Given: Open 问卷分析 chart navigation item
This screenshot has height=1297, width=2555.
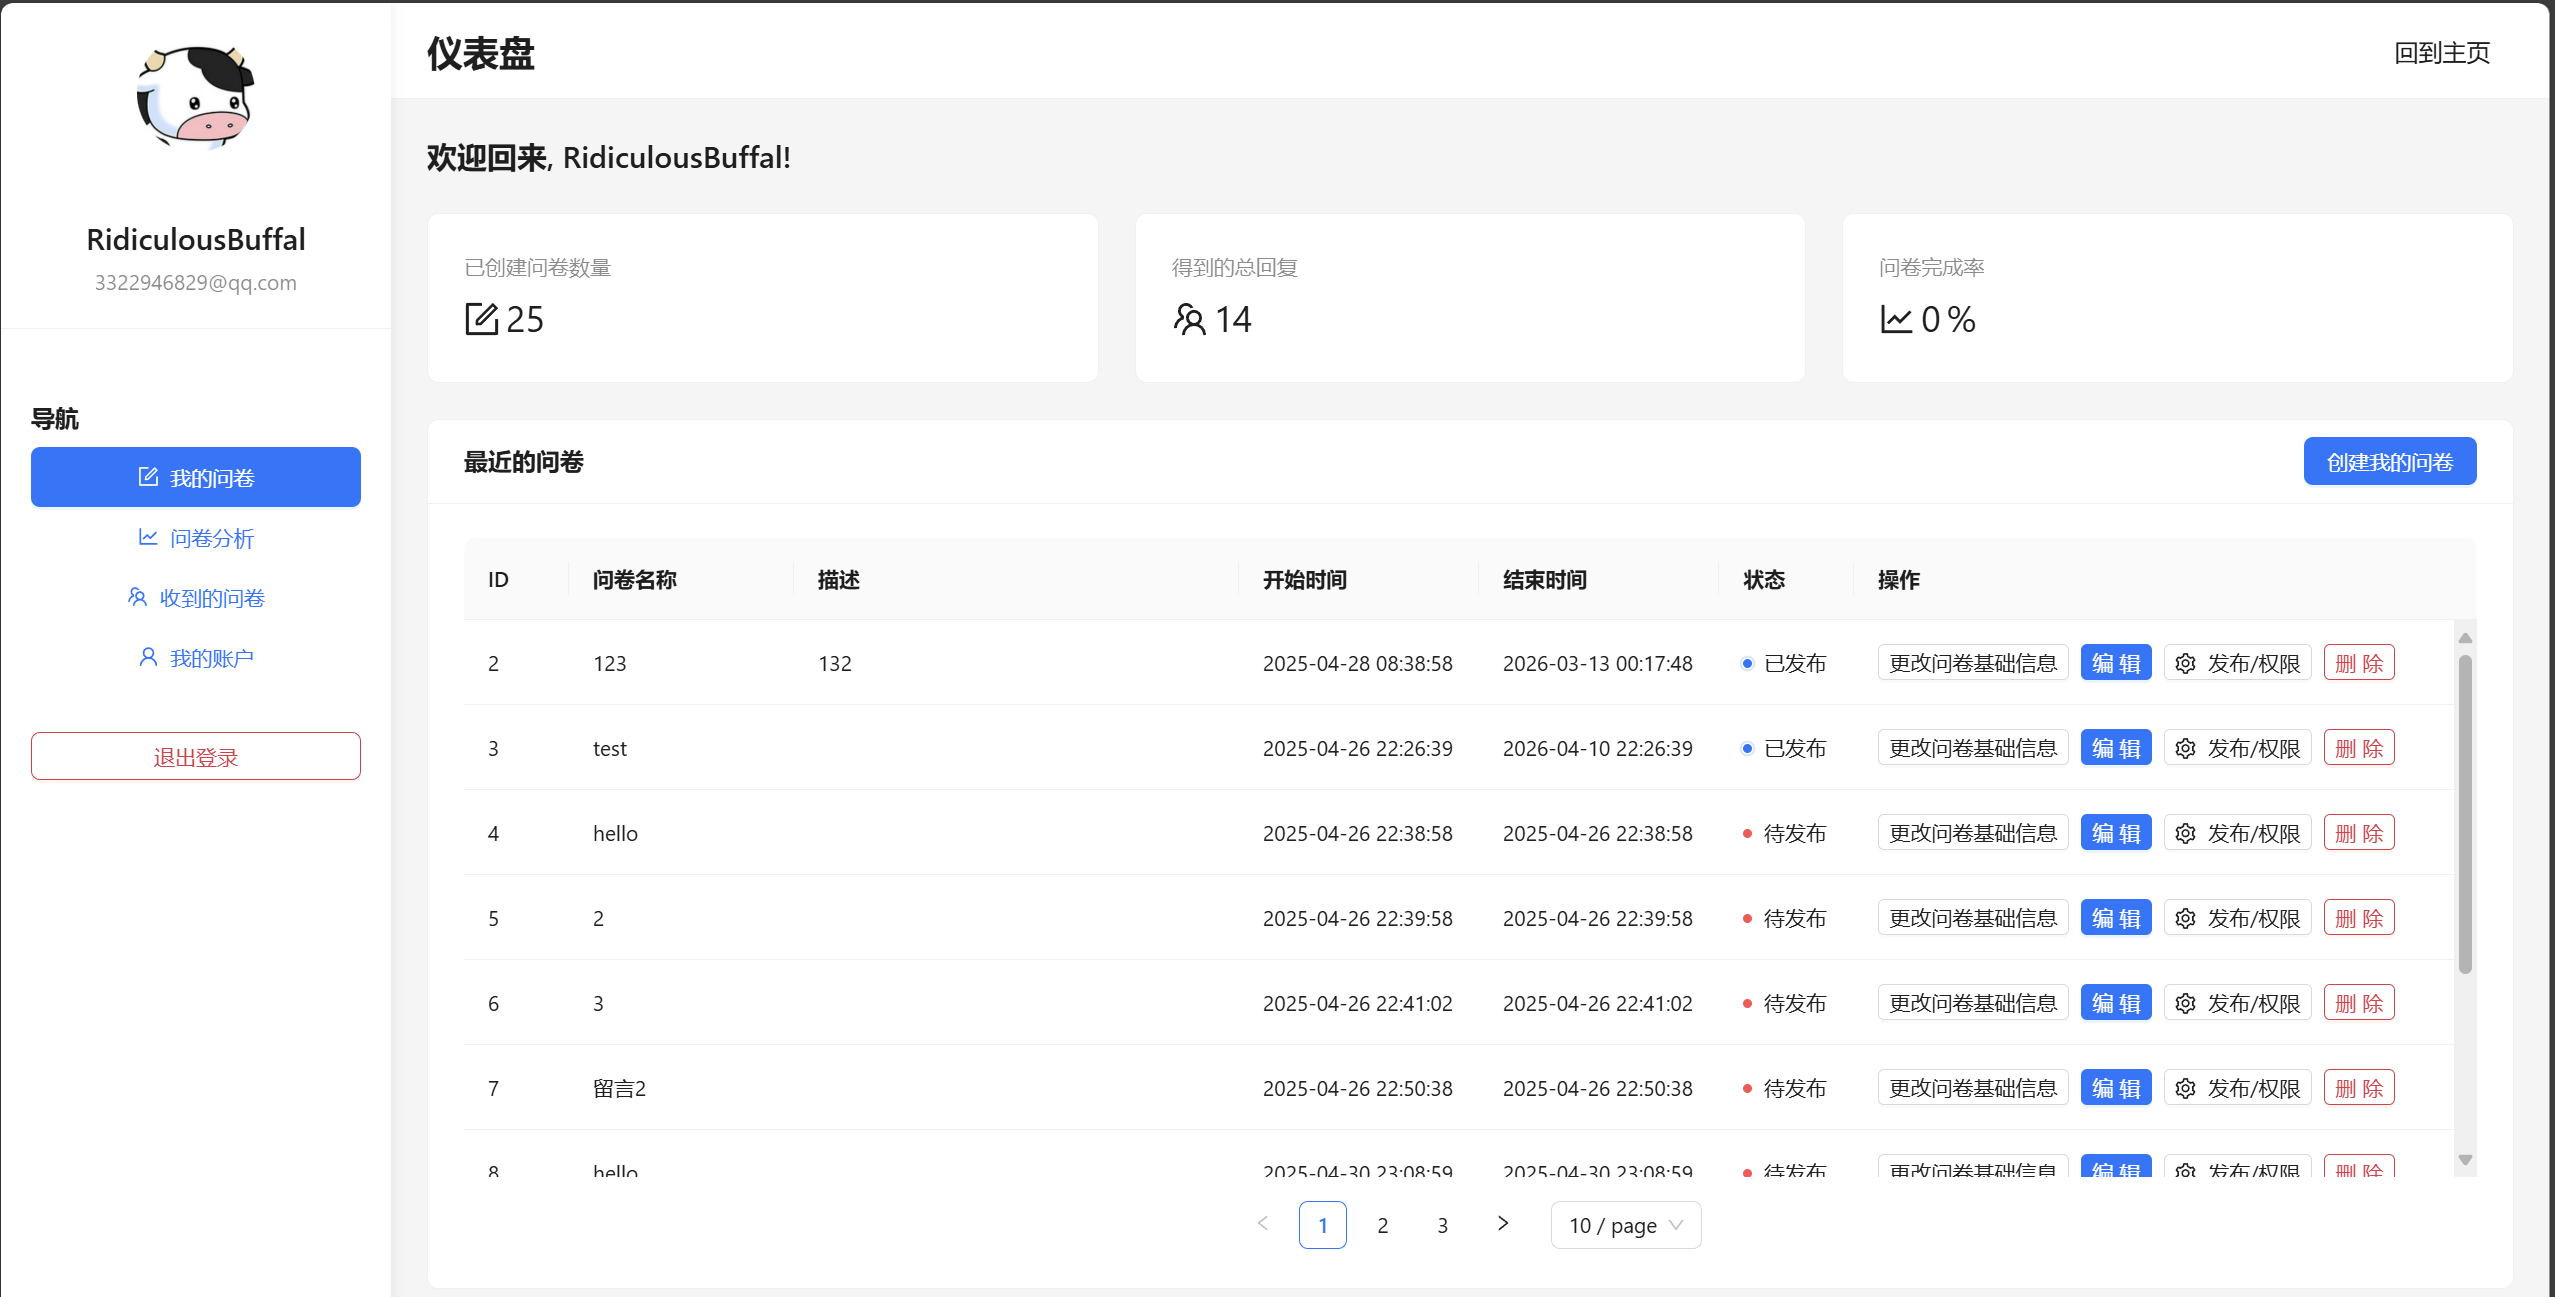Looking at the screenshot, I should tap(196, 538).
